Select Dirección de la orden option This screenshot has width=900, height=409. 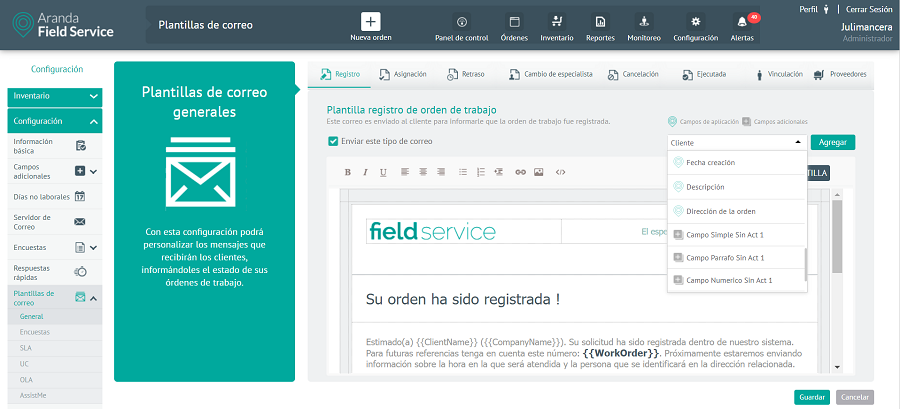[737, 211]
